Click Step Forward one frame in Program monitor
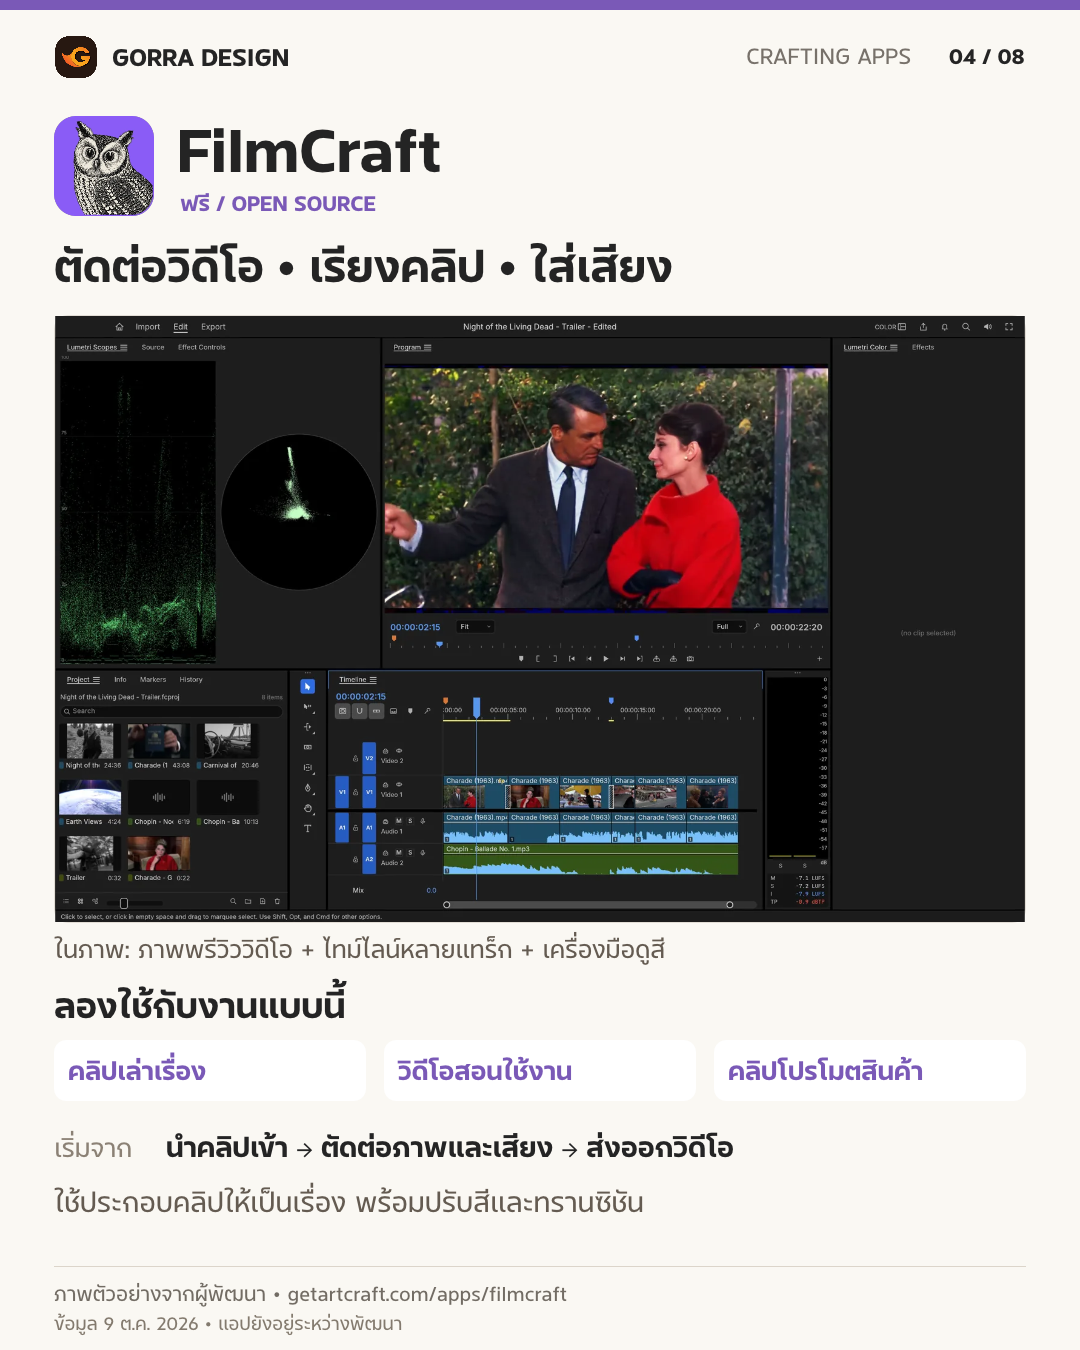Screen dimensions: 1080x1350 (622, 659)
